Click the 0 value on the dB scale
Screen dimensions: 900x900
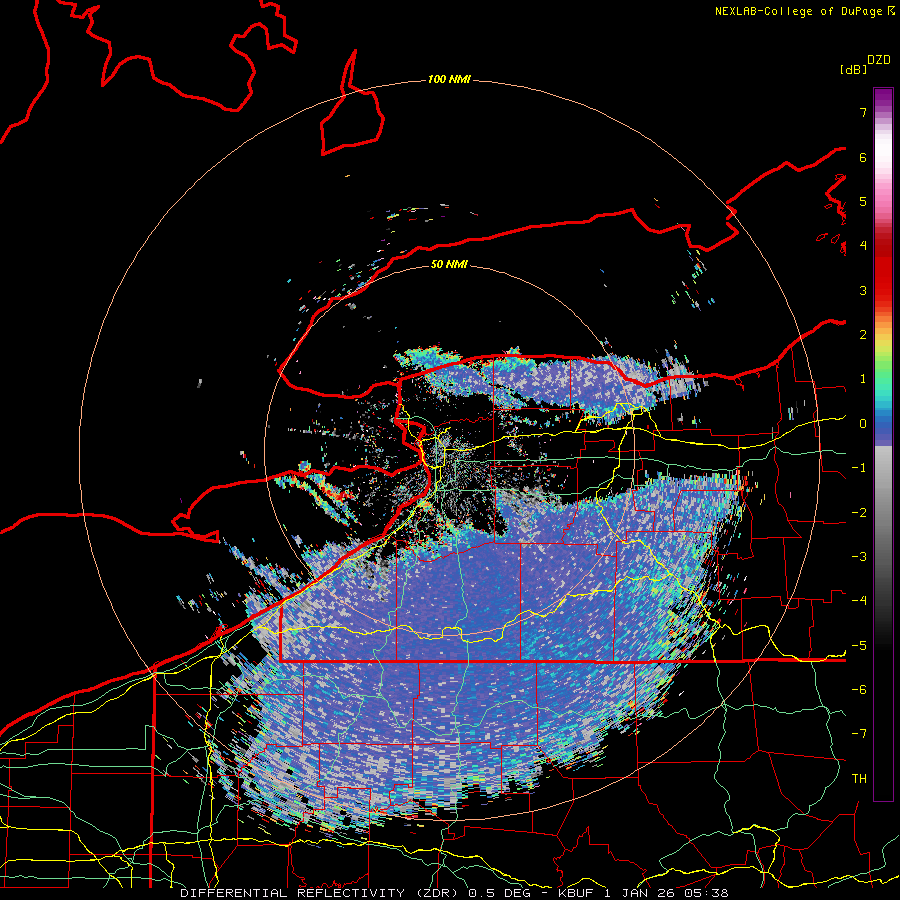pyautogui.click(x=863, y=424)
